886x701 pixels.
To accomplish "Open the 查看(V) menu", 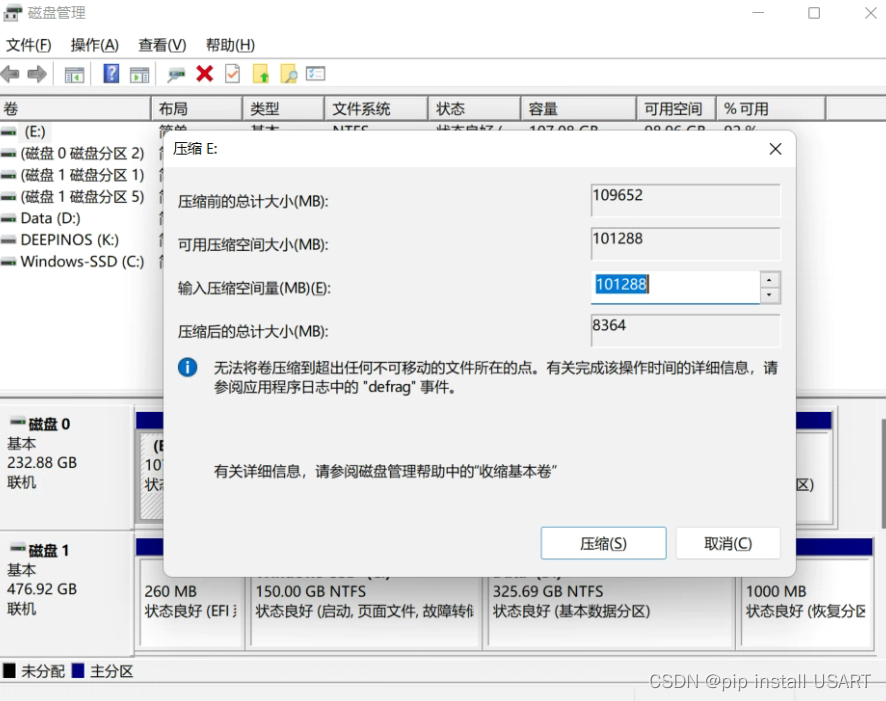I will click(160, 45).
